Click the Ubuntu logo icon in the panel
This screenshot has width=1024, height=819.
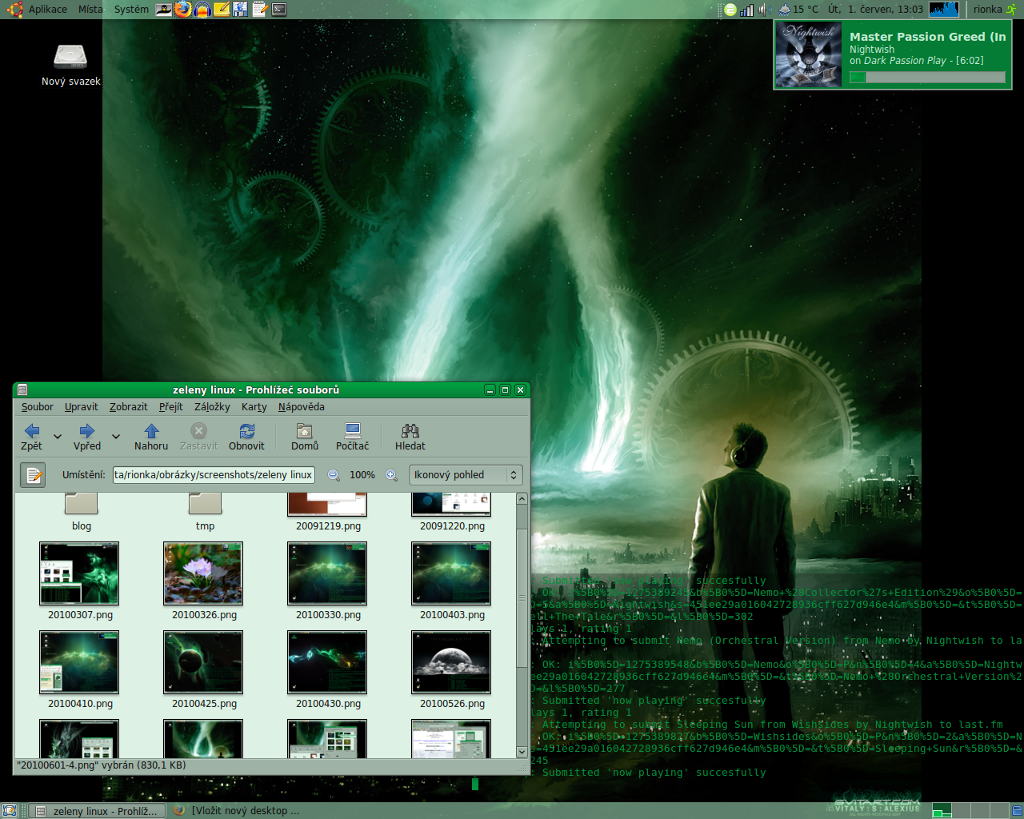14,9
